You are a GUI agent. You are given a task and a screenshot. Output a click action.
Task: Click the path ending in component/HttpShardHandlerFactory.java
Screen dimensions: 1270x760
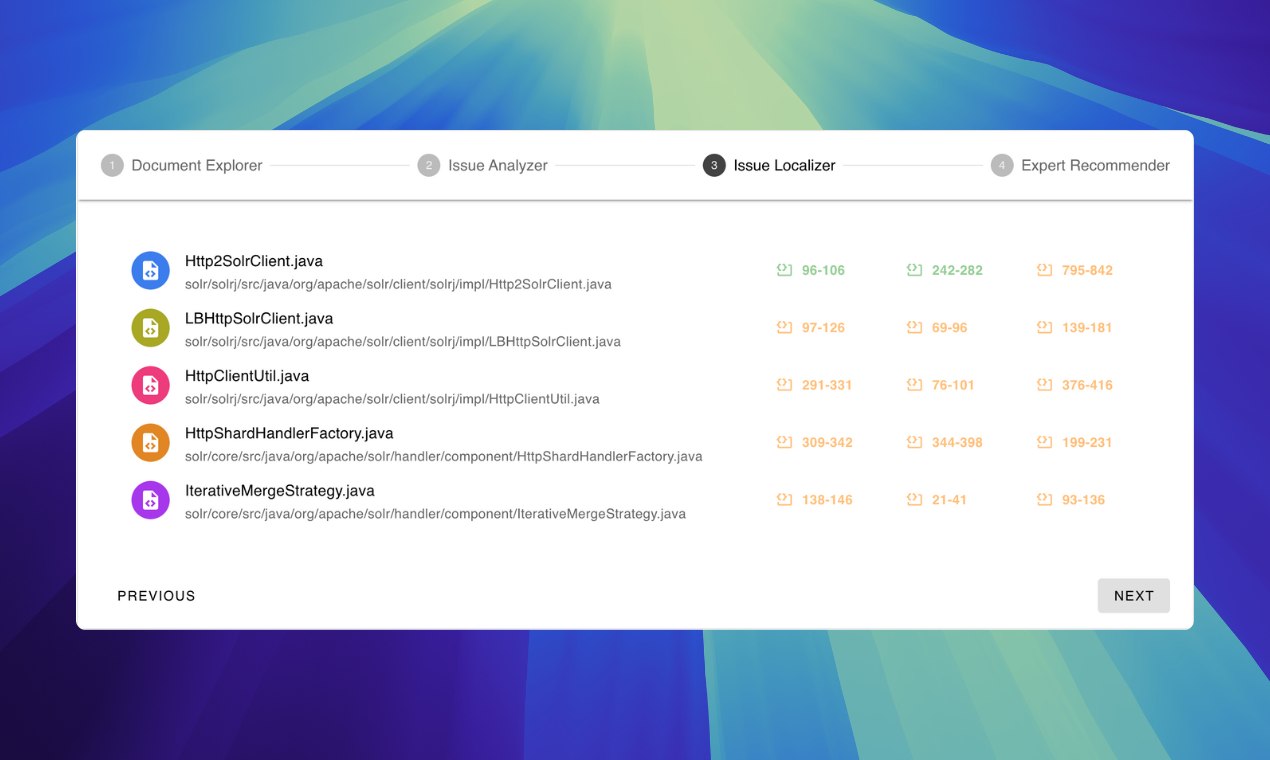pos(444,457)
